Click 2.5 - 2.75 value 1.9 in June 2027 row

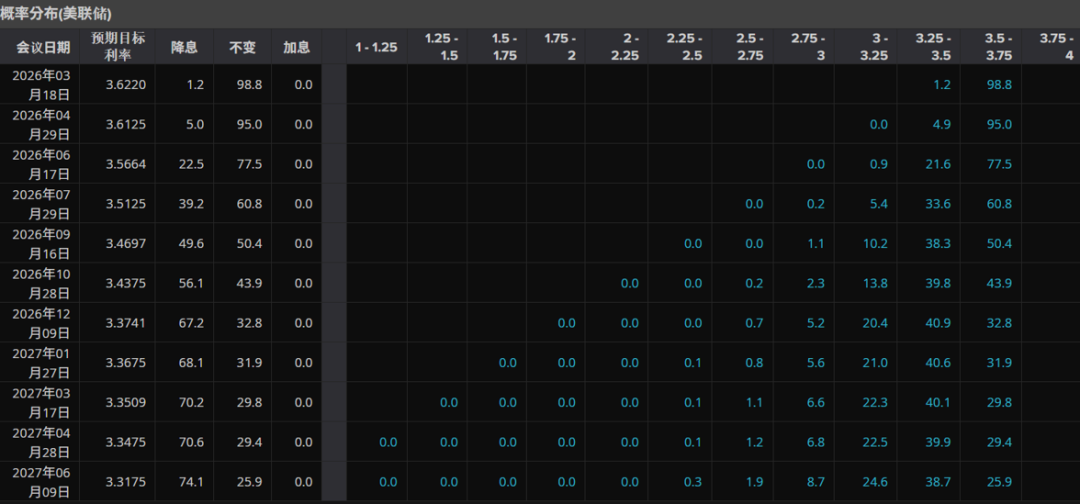click(x=754, y=482)
